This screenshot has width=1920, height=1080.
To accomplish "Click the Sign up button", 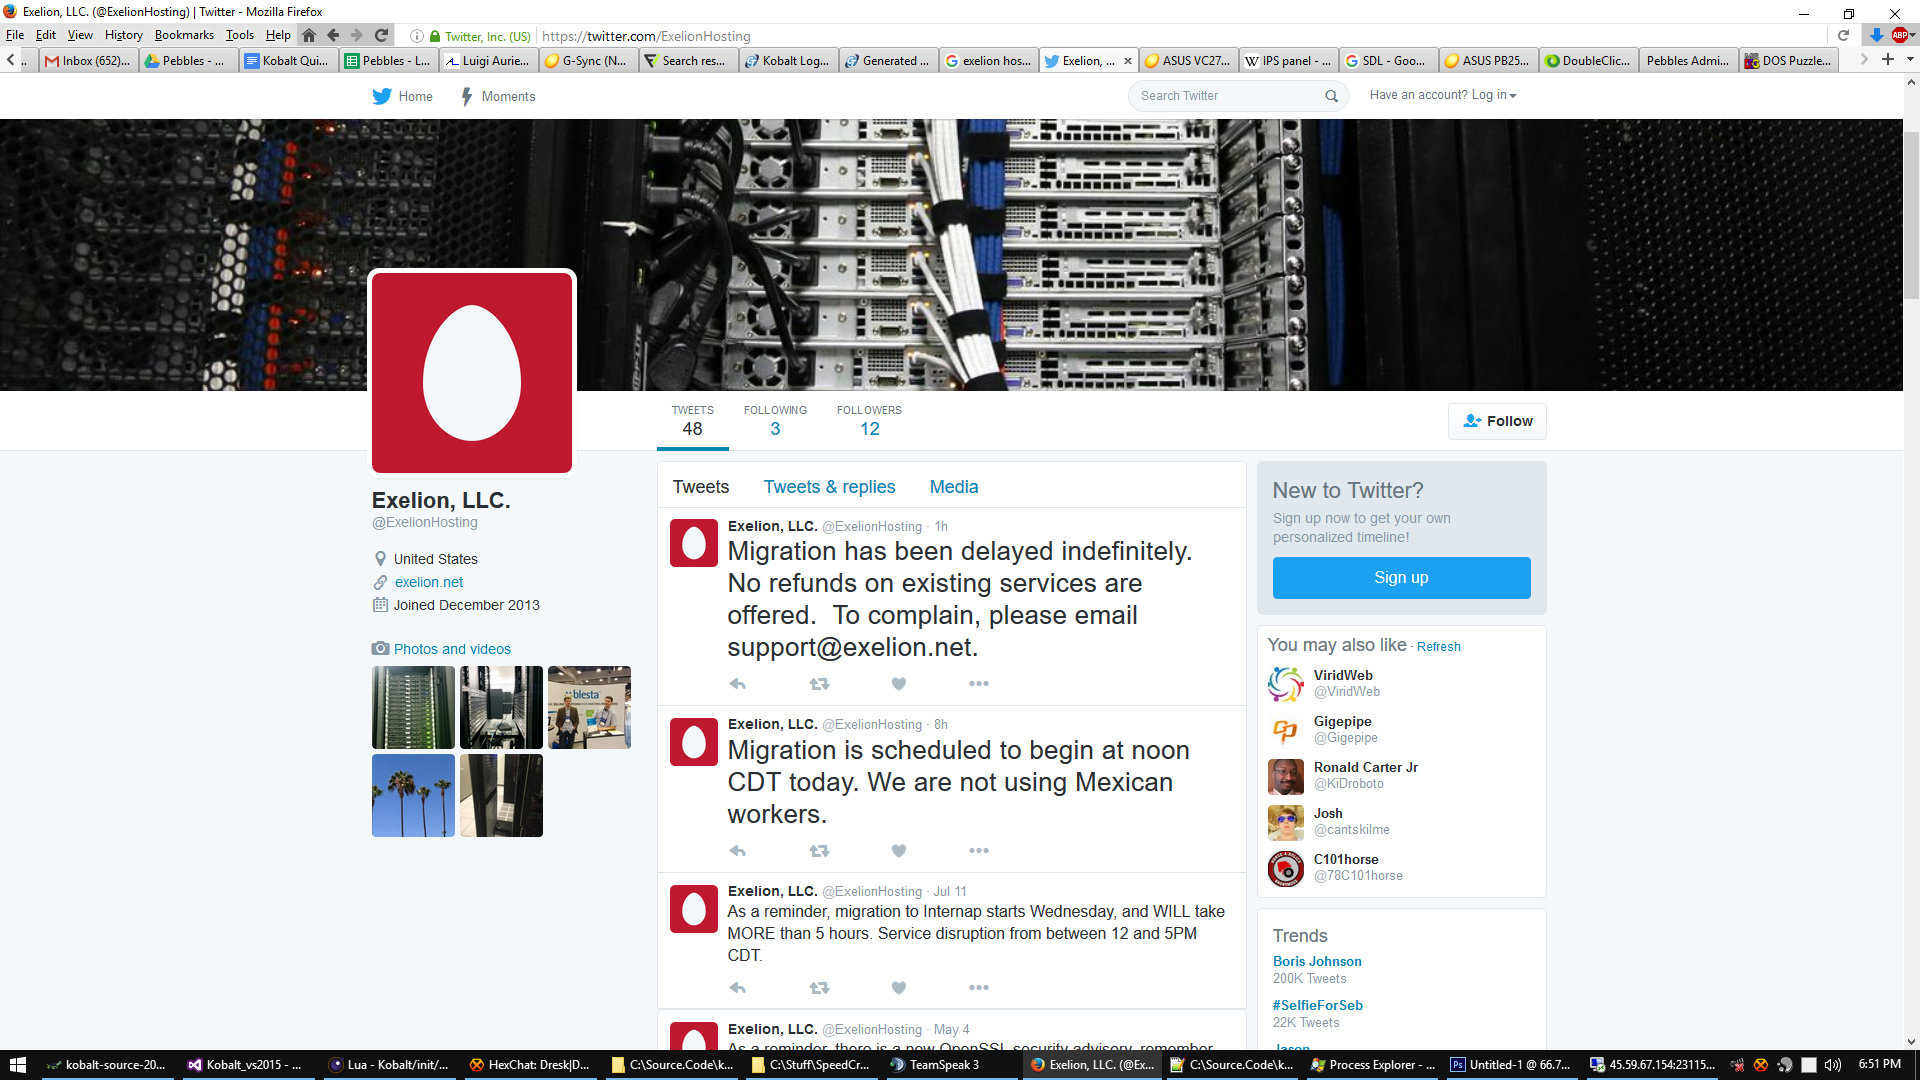I will point(1401,578).
